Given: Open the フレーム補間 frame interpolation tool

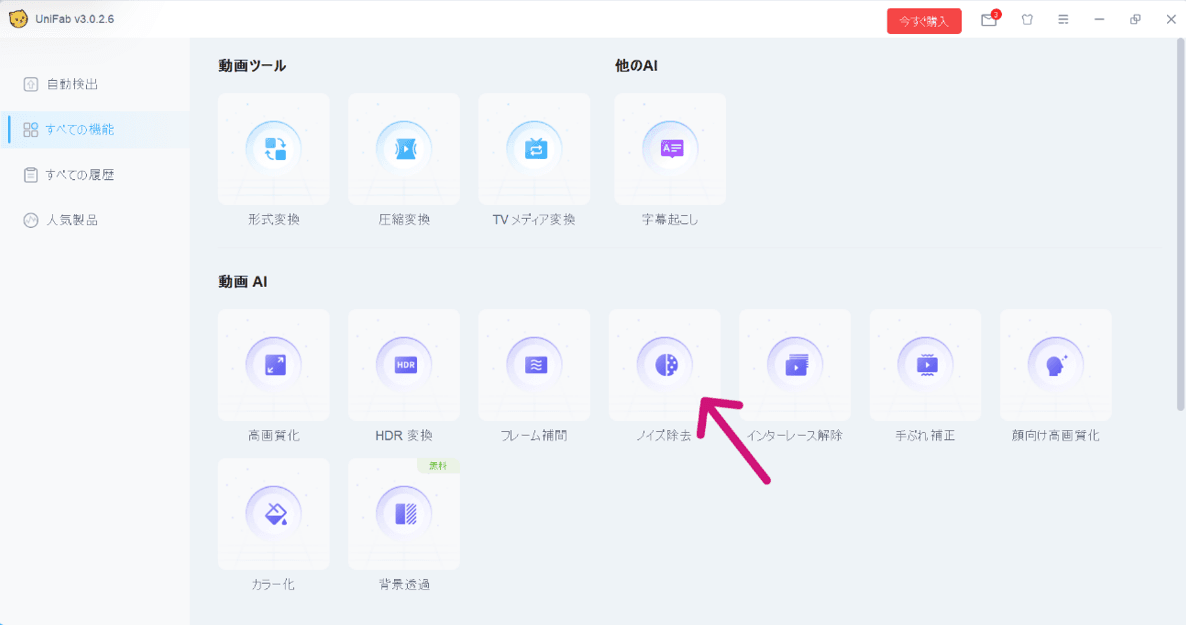Looking at the screenshot, I should pyautogui.click(x=534, y=366).
